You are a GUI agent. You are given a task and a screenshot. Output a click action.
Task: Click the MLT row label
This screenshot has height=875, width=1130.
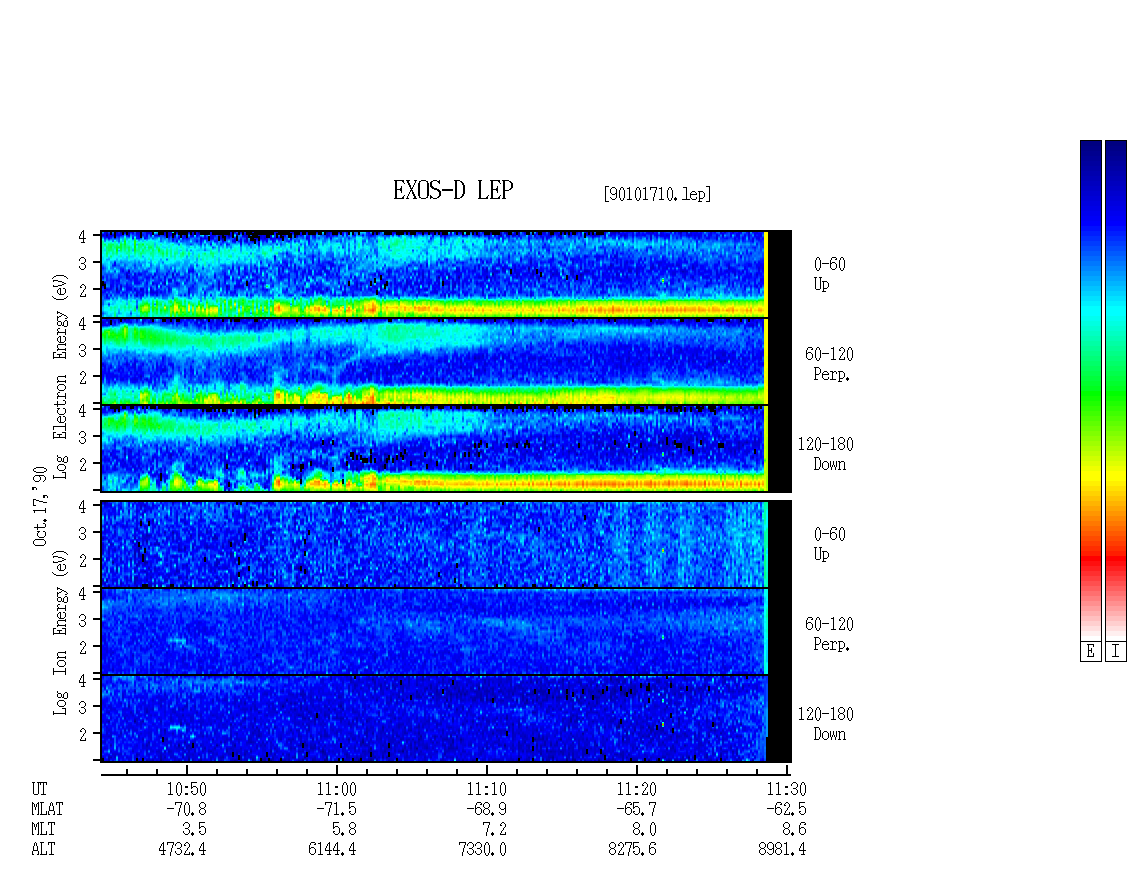pos(43,830)
